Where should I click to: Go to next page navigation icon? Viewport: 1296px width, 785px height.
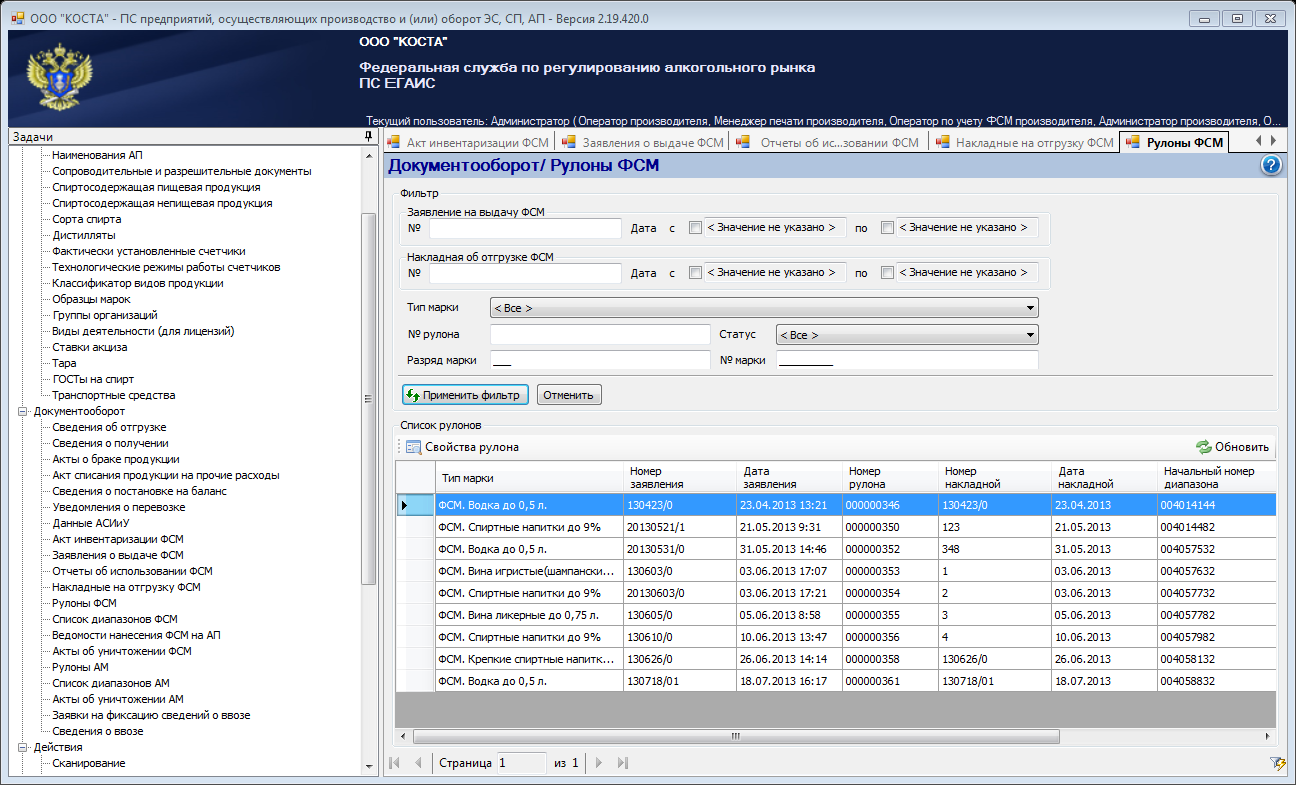[x=599, y=763]
